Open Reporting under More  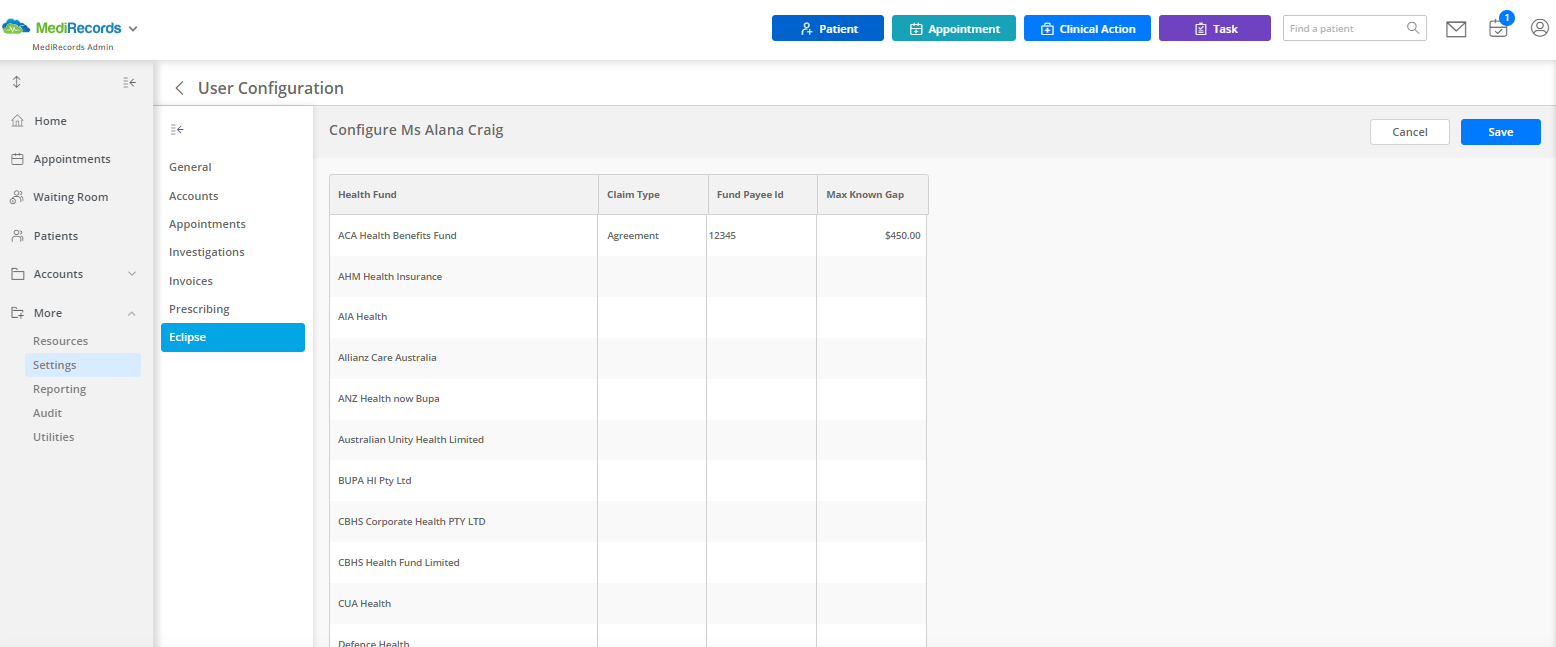(x=59, y=389)
